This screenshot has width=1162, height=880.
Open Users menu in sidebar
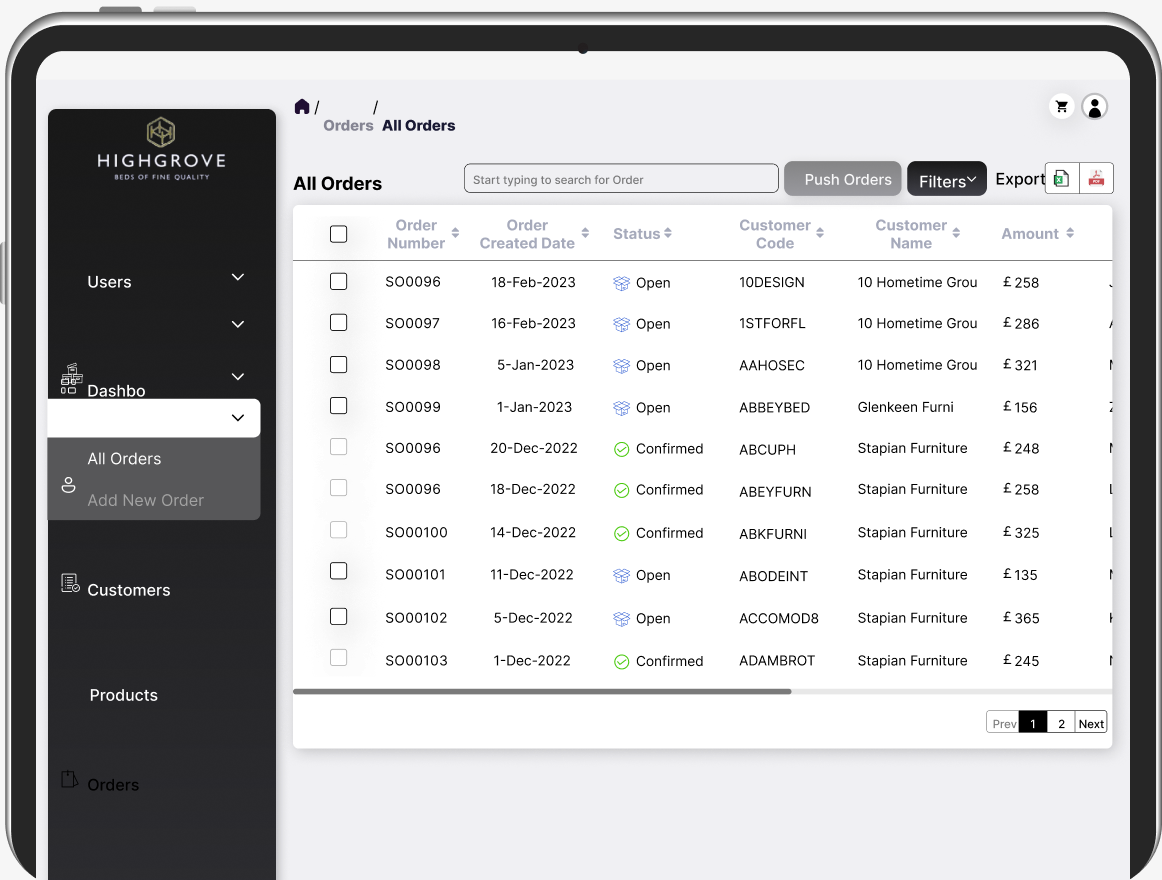point(109,282)
